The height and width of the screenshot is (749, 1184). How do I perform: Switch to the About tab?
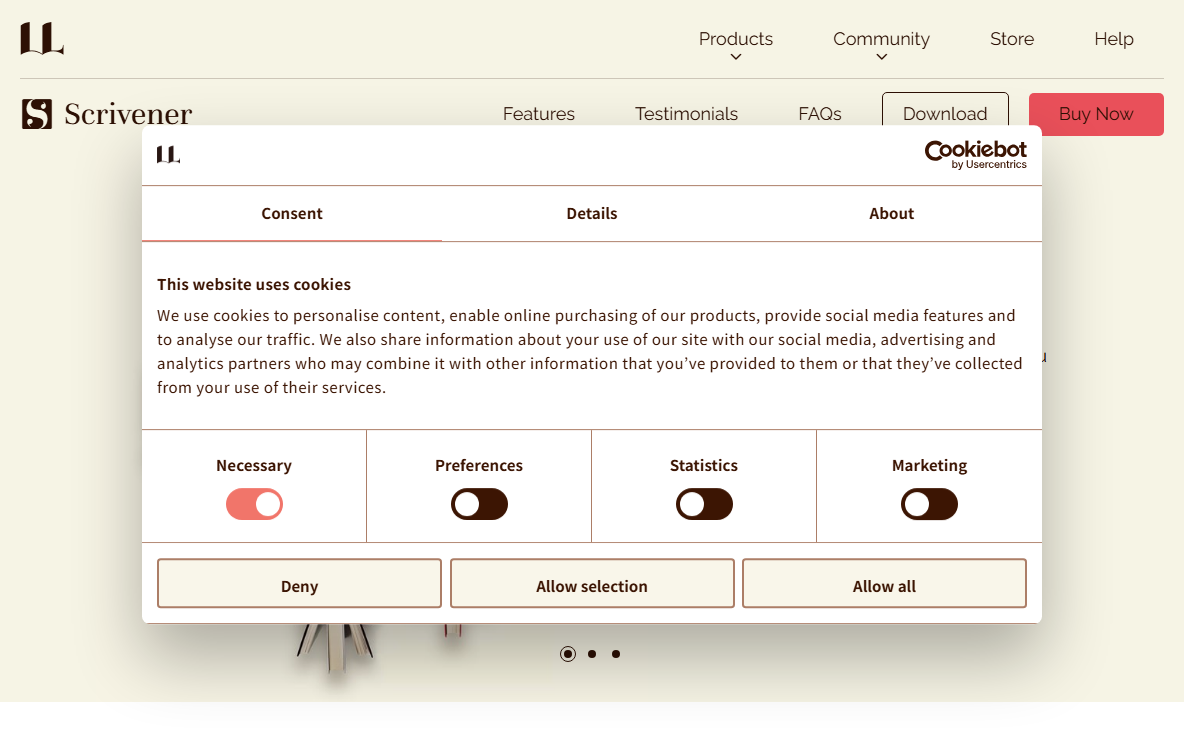[892, 214]
